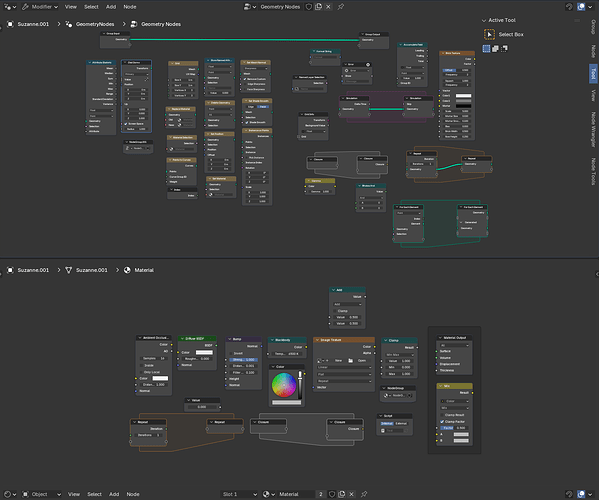This screenshot has height=500, width=599.
Task: Open the View menu in the material node editor
Action: (x=74, y=494)
